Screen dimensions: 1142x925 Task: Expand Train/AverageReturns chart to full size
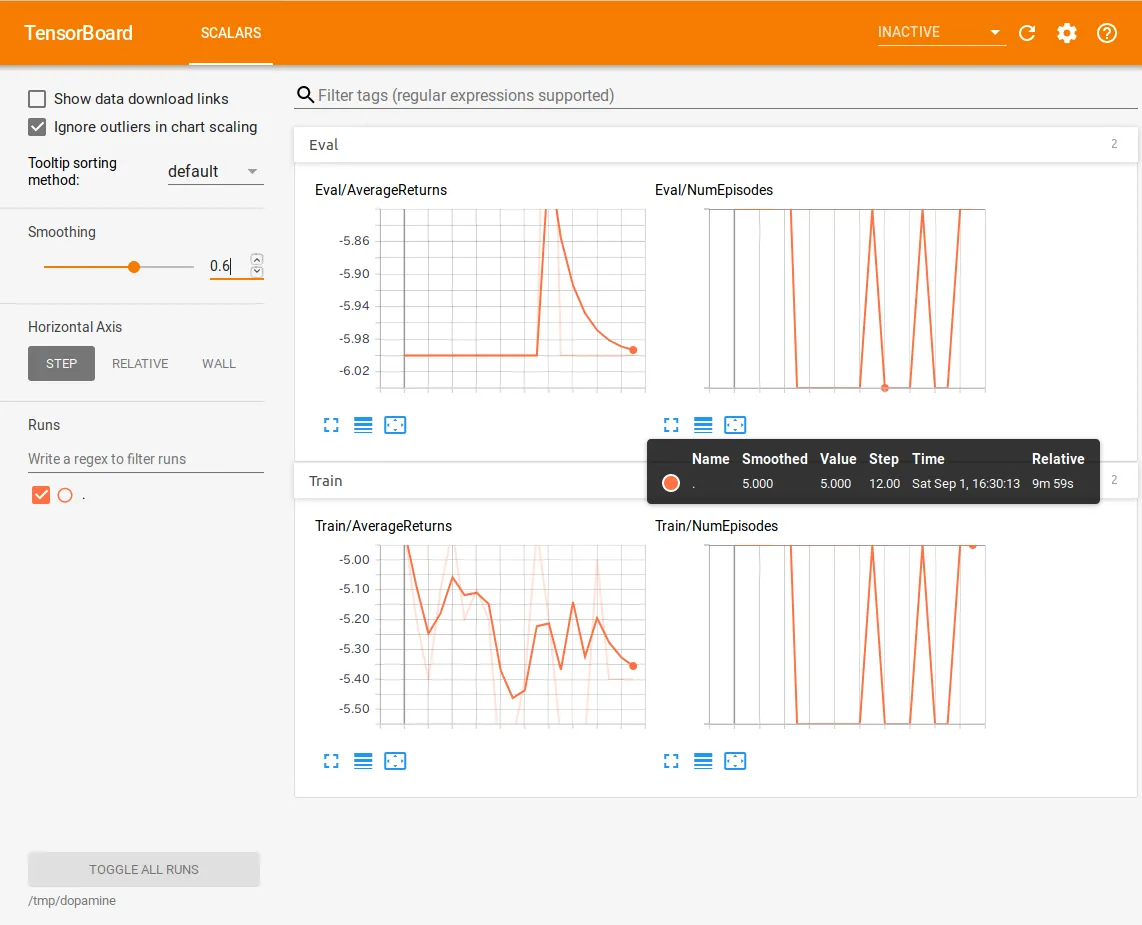[331, 761]
